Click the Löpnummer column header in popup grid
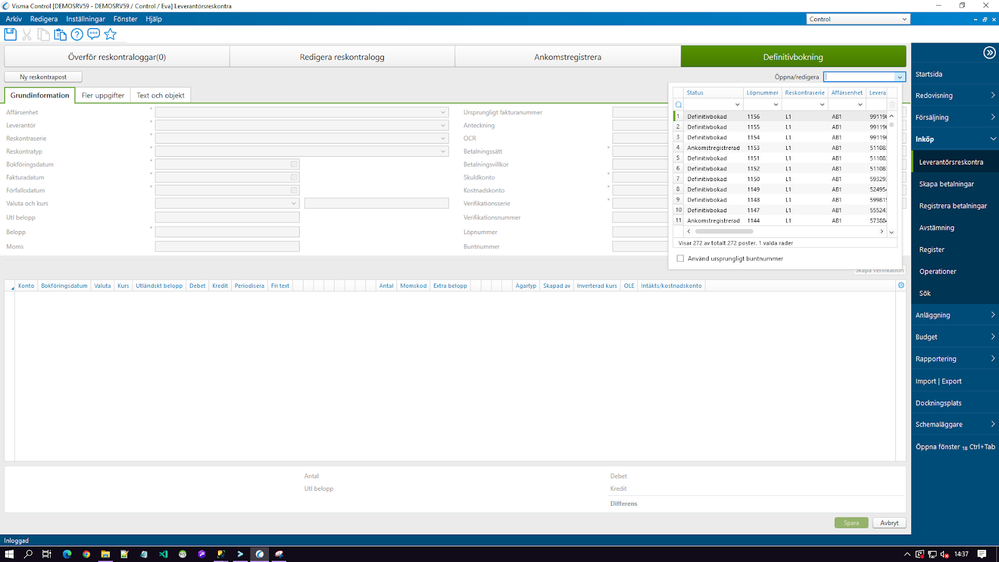999x562 pixels. [x=762, y=93]
